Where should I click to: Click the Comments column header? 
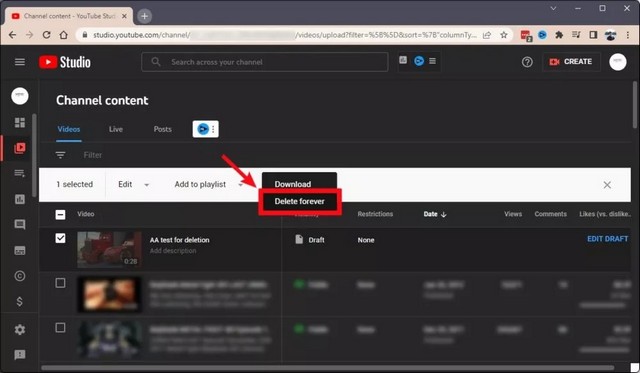551,214
